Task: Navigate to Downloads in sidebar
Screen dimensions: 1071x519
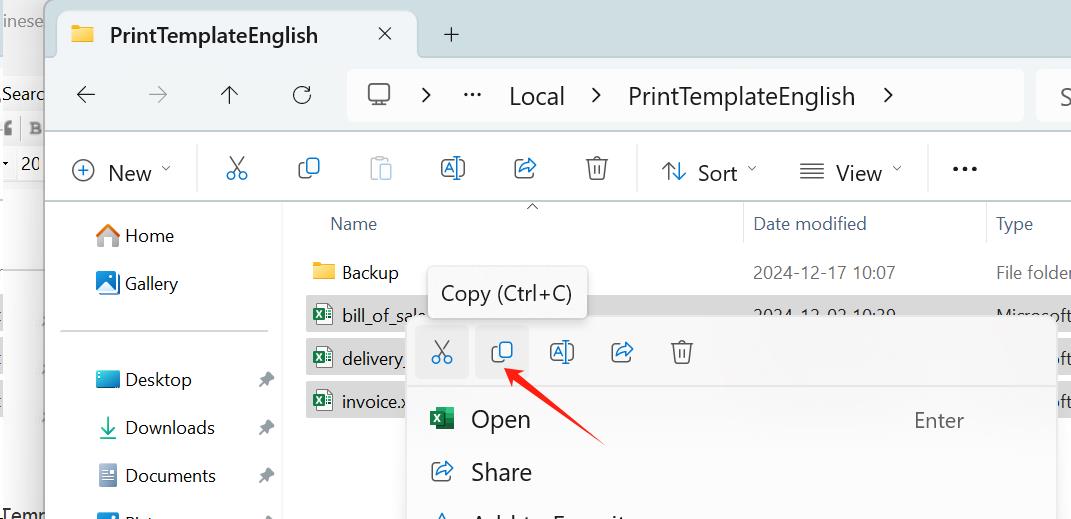Action: [169, 428]
